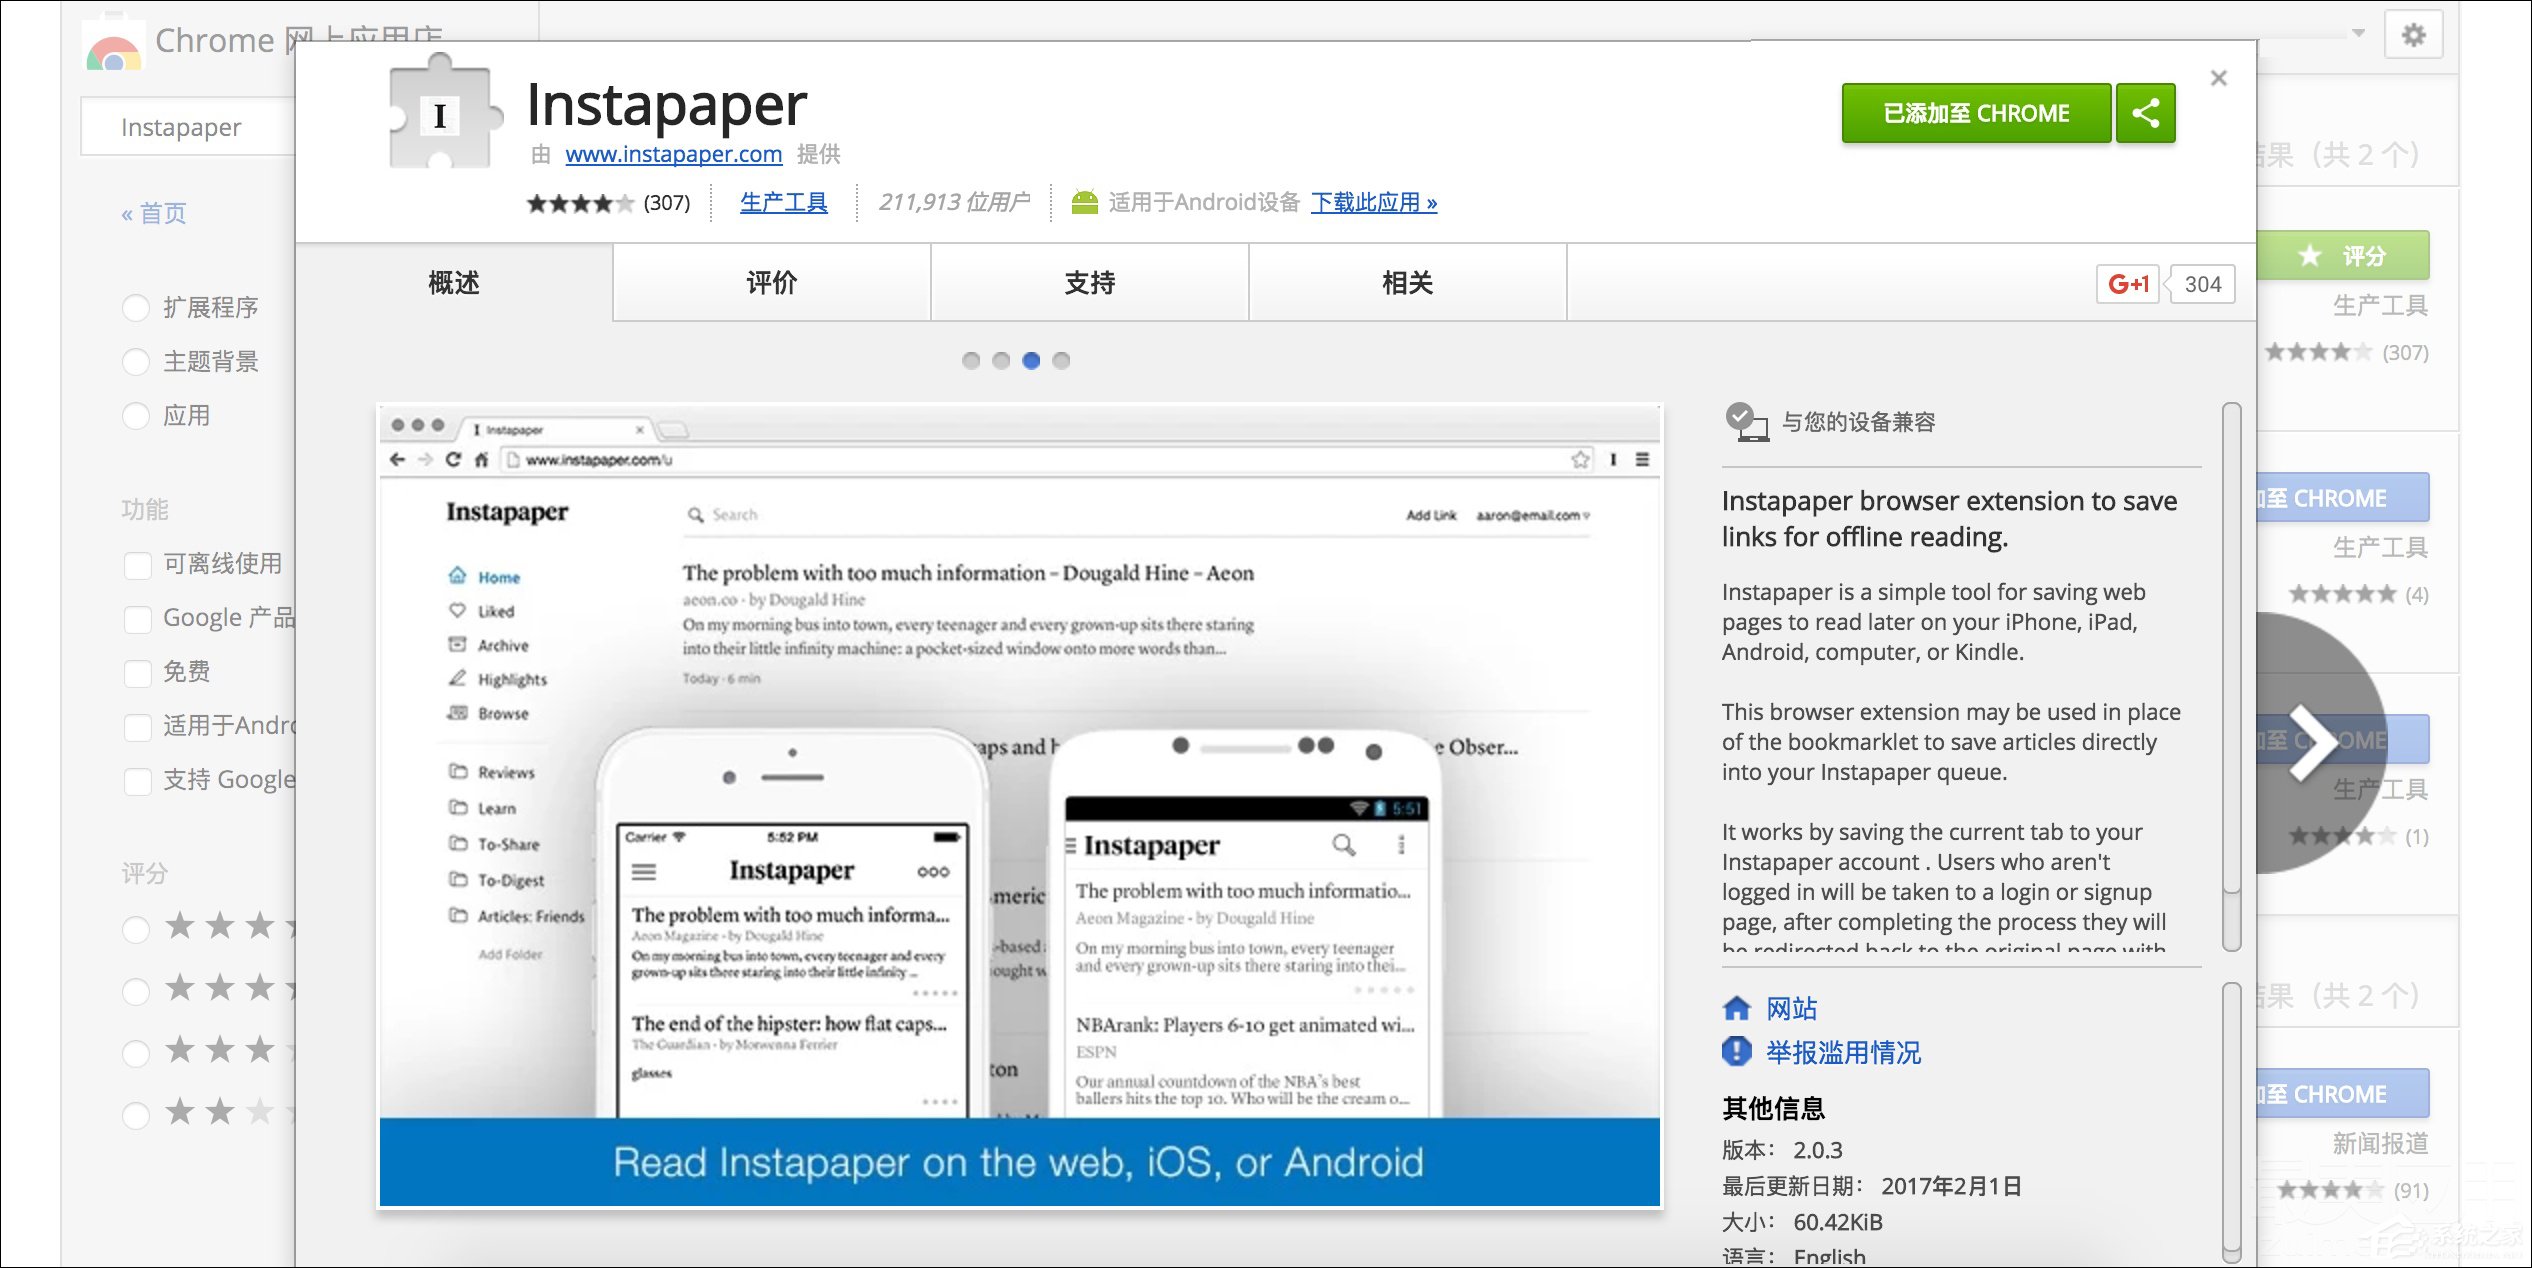Click the Android robot icon

(x=1084, y=202)
